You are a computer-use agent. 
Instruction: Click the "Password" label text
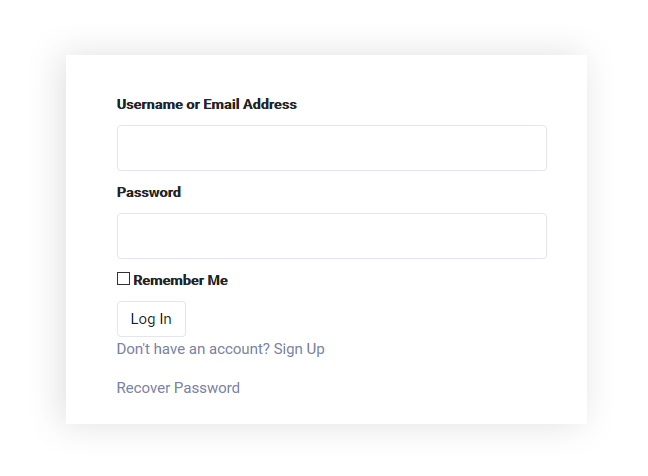pyautogui.click(x=149, y=192)
